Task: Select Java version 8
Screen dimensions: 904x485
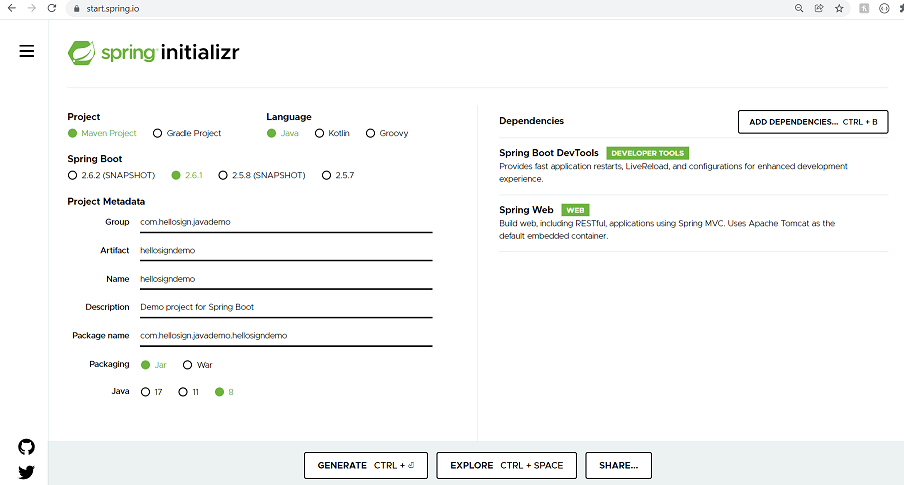Action: (224, 392)
